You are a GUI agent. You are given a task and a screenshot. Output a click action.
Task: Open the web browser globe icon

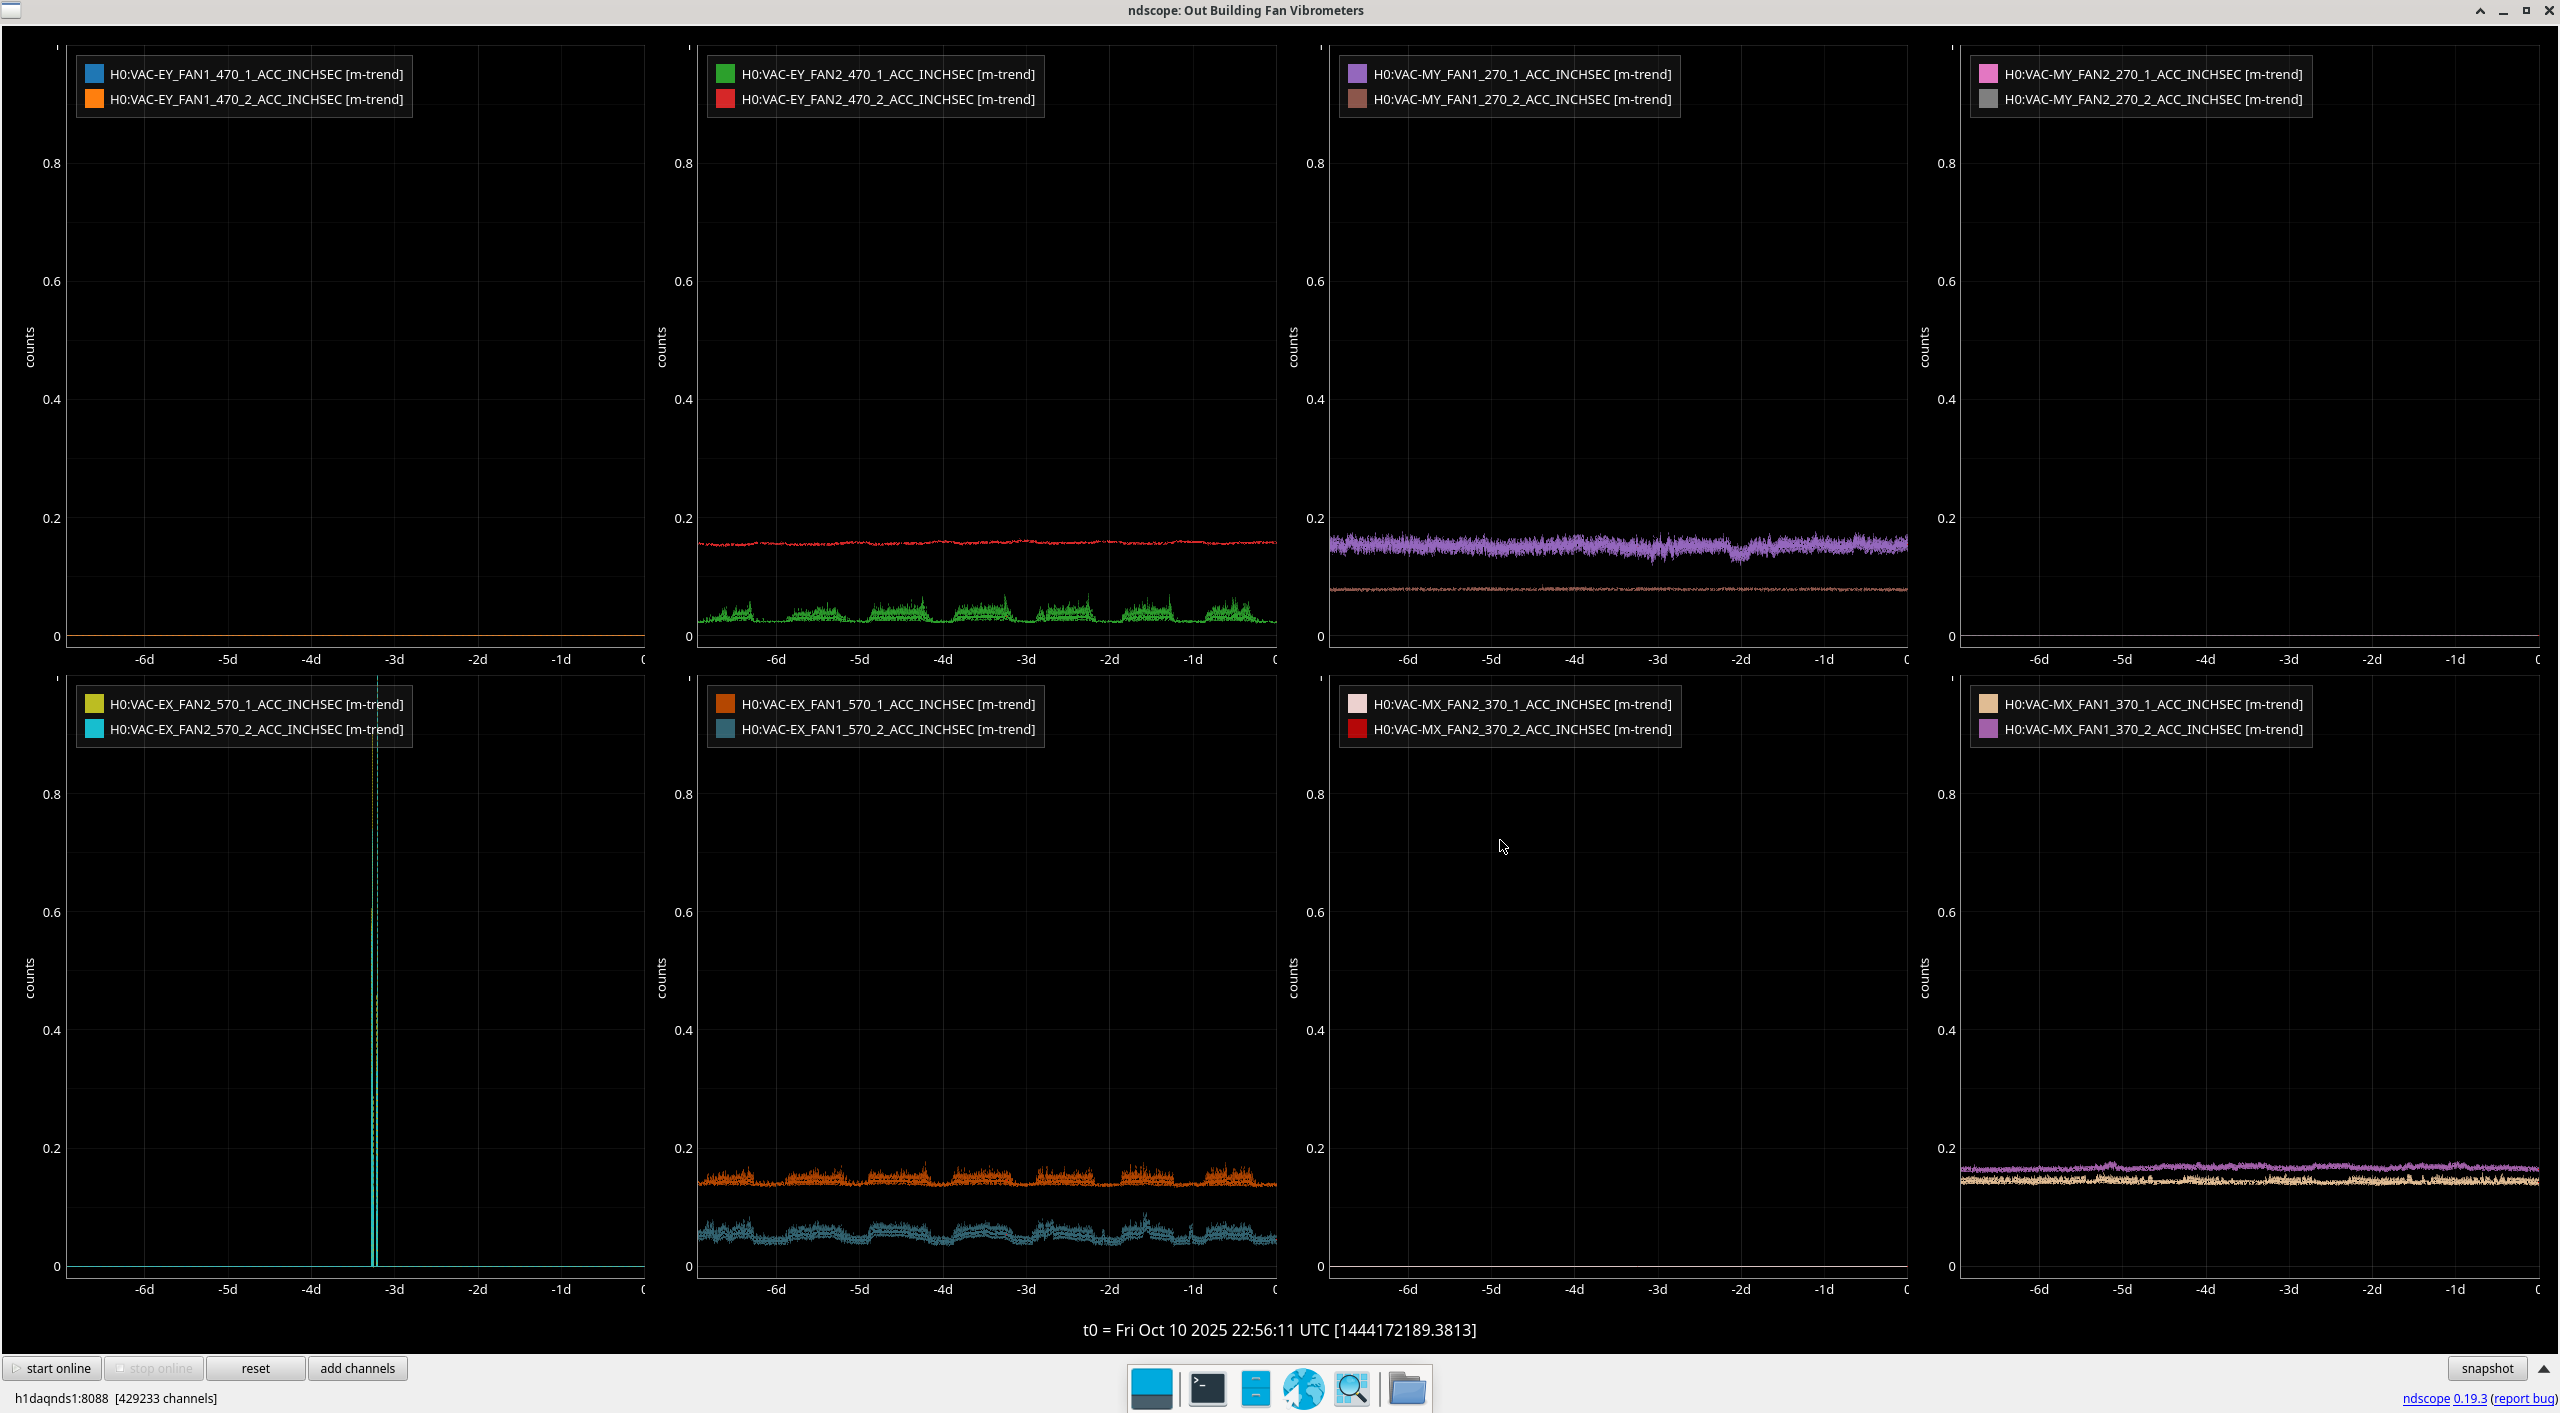pos(1303,1388)
